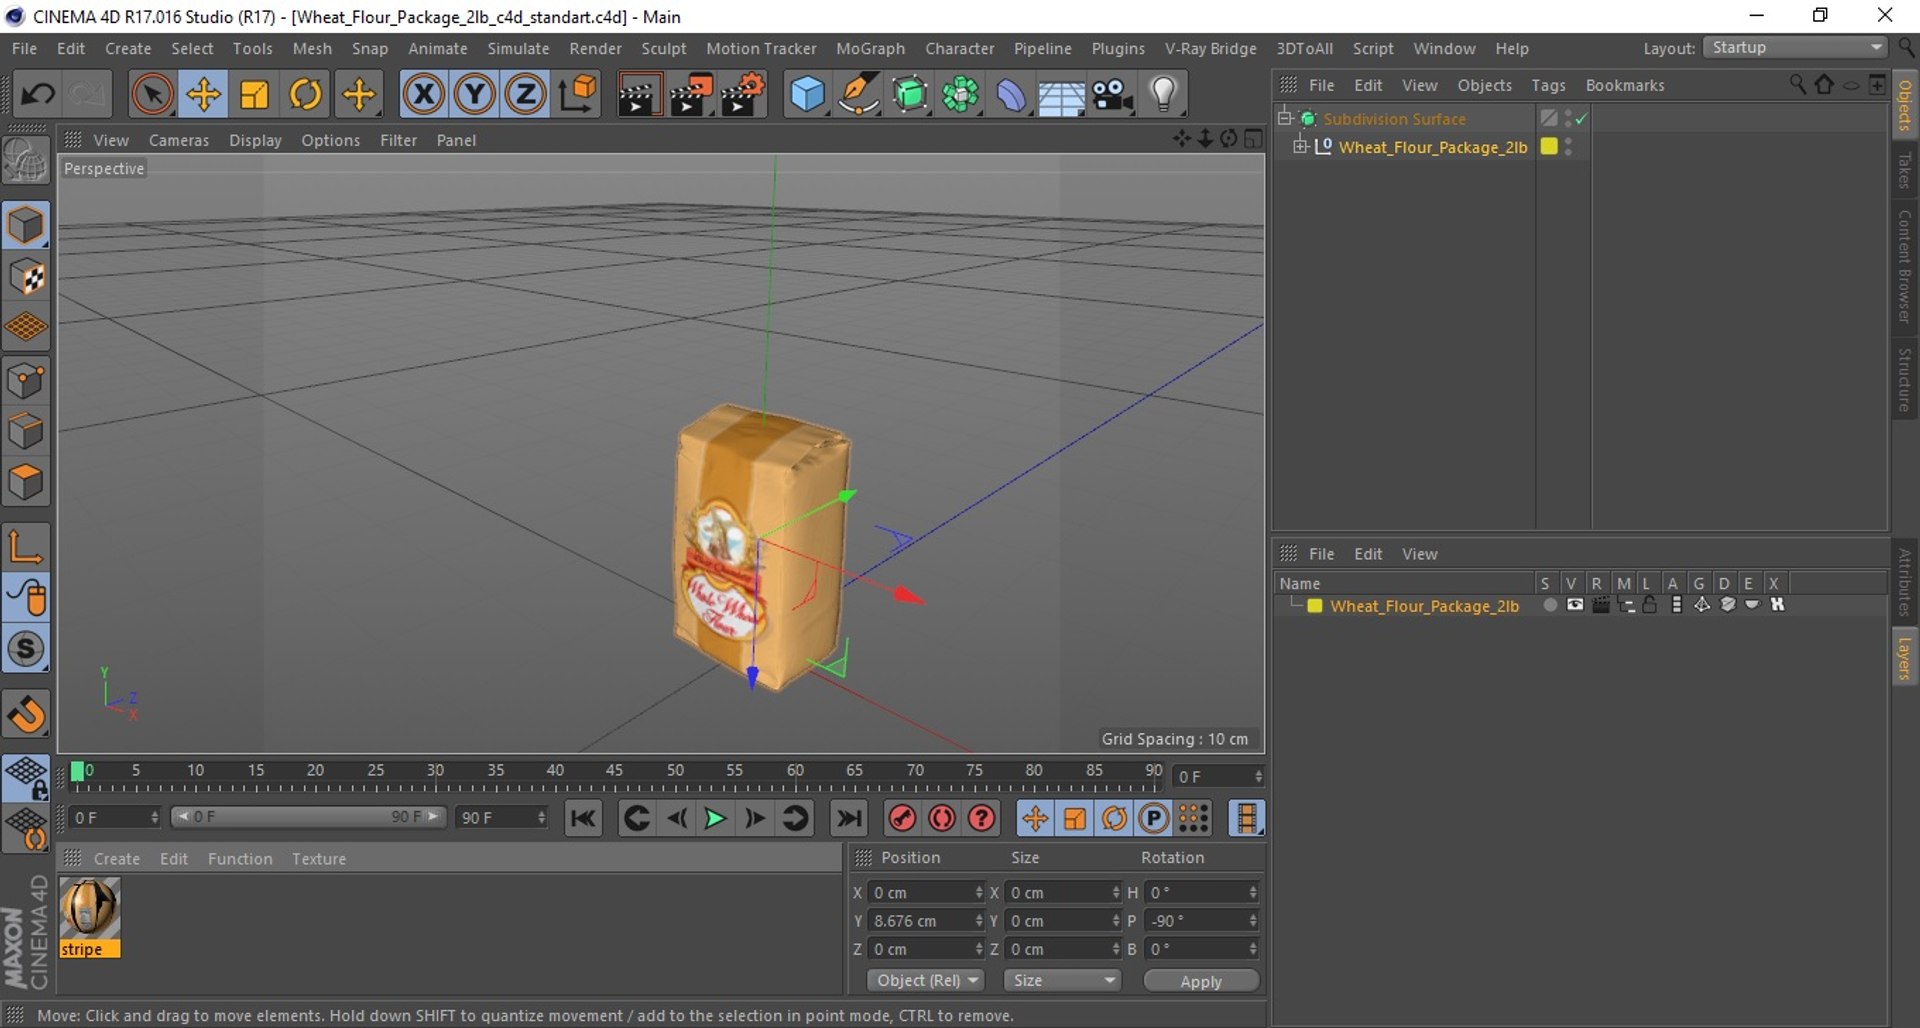Click the Undo arrow icon

point(38,94)
